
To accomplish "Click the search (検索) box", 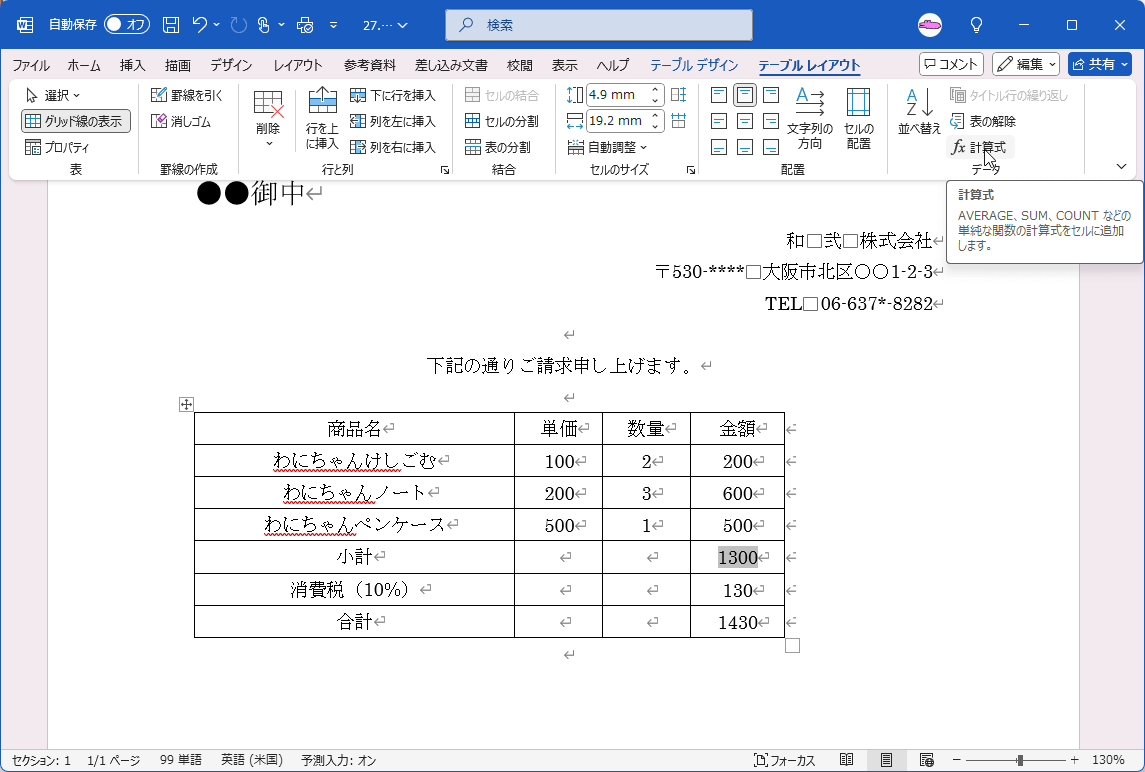I will coord(599,25).
